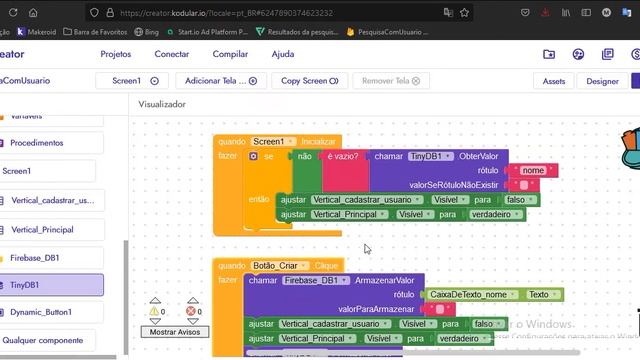Select Qualquer componente in the tree
This screenshot has height=360, width=640.
(47, 340)
